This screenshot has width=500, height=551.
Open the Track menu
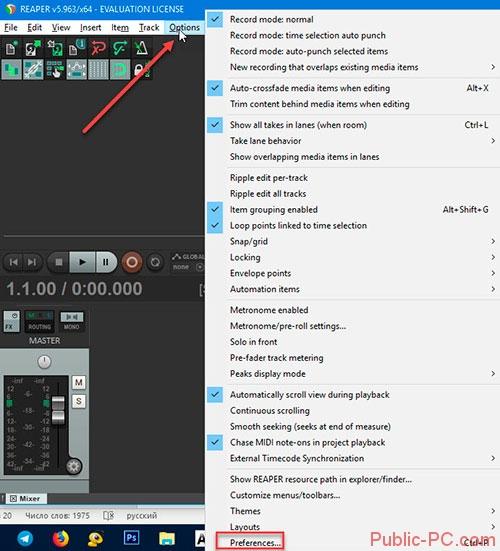(x=149, y=27)
